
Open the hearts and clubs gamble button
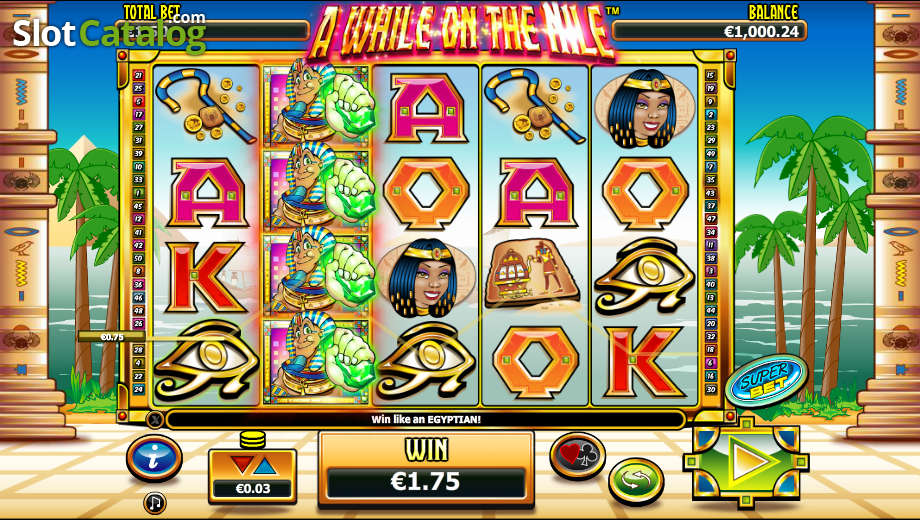(x=578, y=456)
